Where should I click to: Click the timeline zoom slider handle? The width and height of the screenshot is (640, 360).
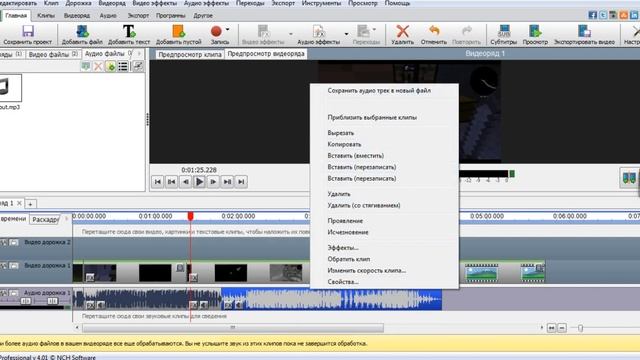(x=580, y=328)
